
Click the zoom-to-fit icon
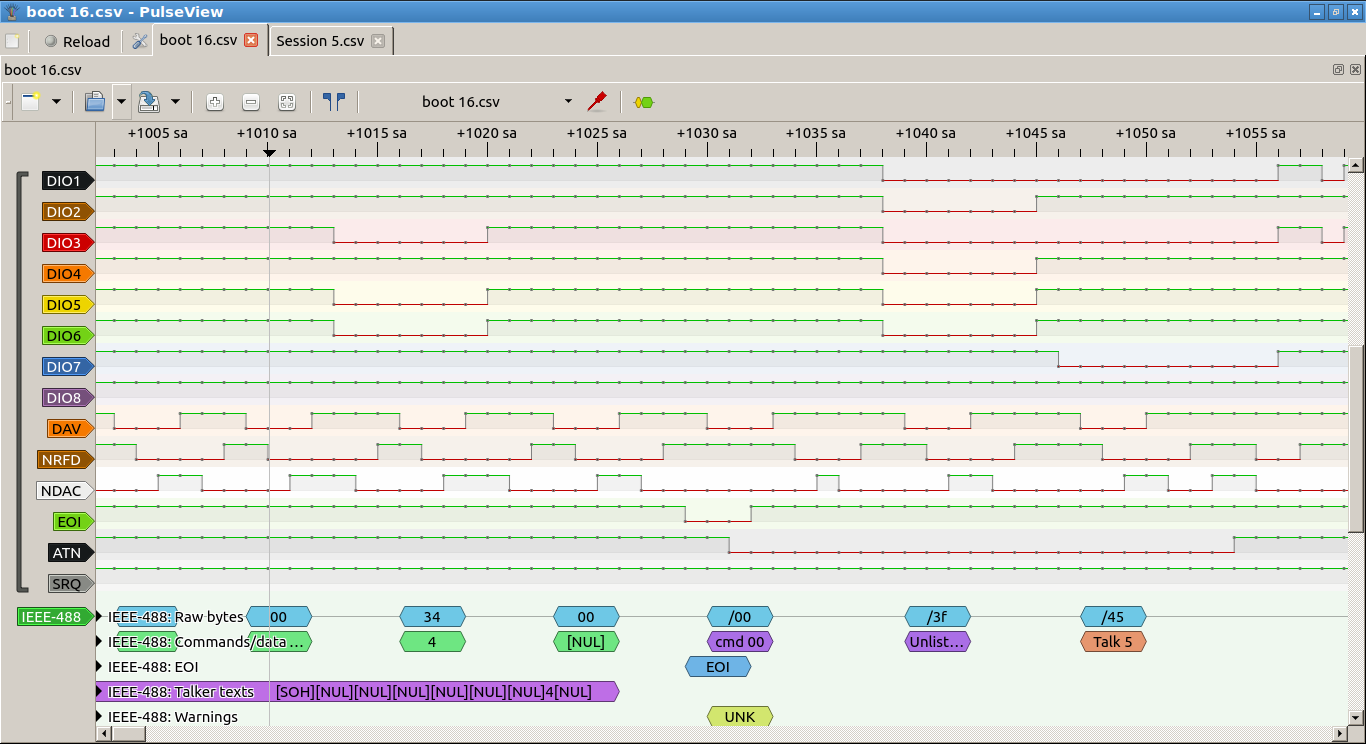(x=287, y=102)
